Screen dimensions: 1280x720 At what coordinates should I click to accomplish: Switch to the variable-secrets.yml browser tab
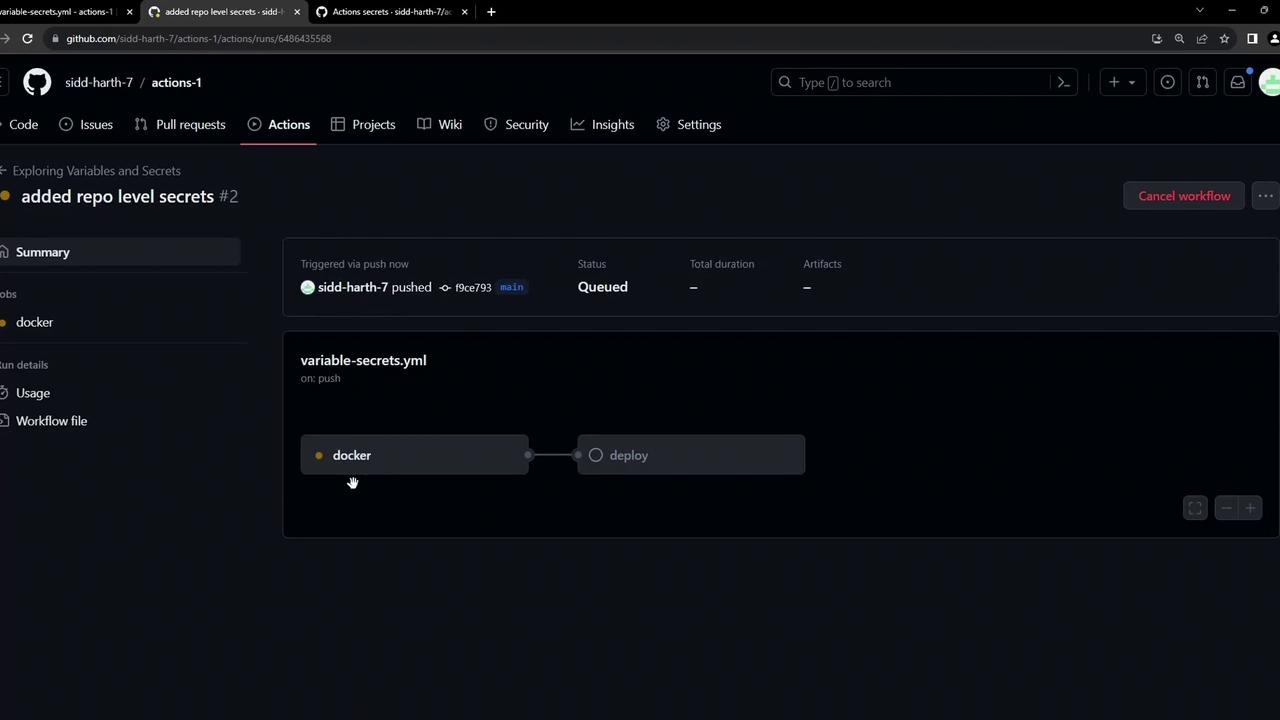coord(58,12)
